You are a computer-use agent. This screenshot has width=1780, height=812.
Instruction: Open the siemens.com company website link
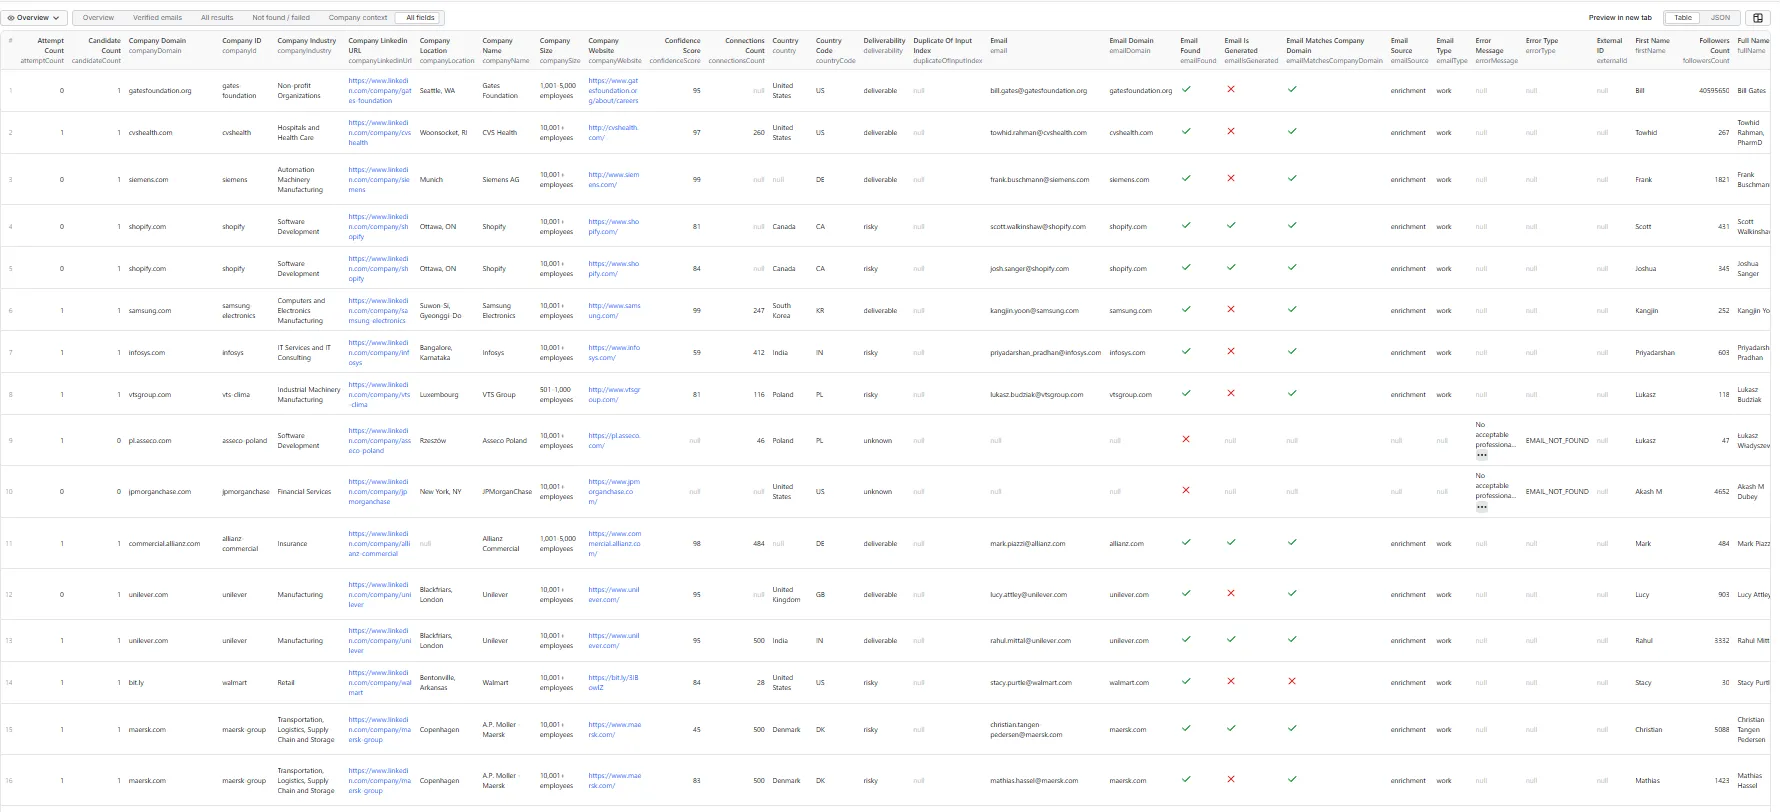coord(613,179)
